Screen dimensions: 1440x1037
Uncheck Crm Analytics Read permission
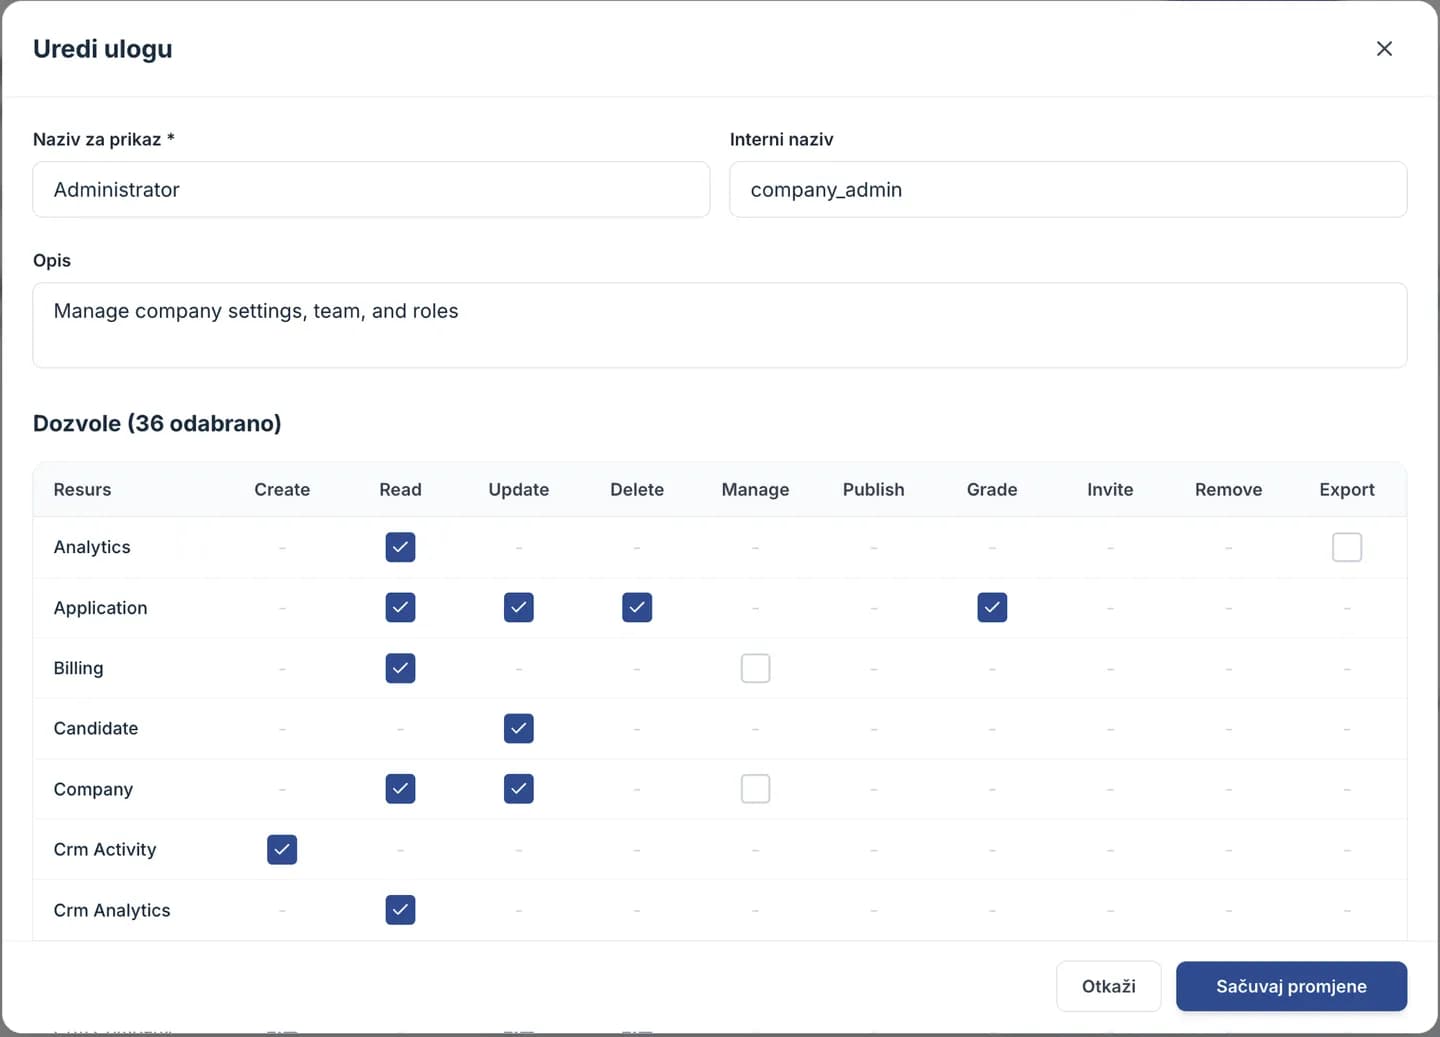click(x=400, y=910)
